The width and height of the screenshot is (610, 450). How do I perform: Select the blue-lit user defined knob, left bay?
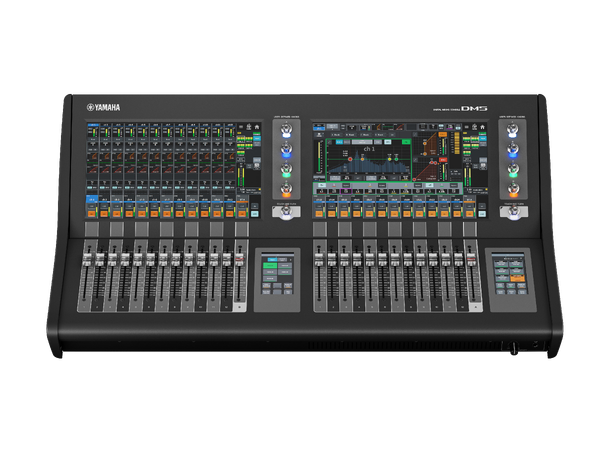(x=286, y=150)
